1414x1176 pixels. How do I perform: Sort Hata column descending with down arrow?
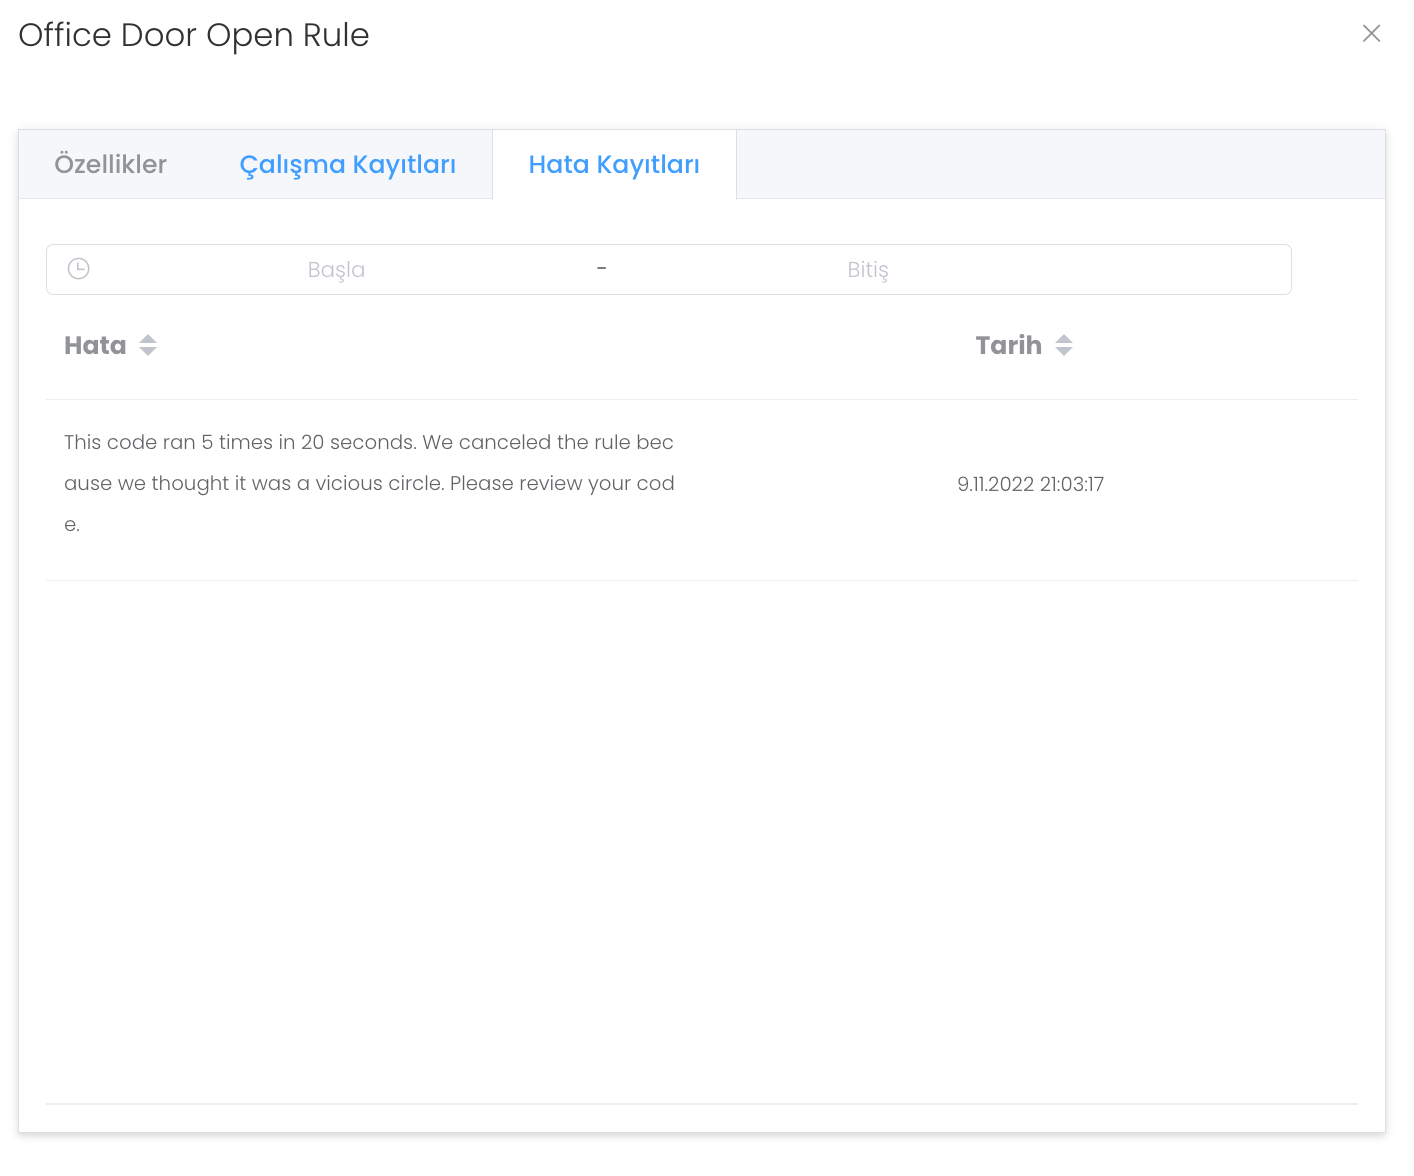coord(148,352)
